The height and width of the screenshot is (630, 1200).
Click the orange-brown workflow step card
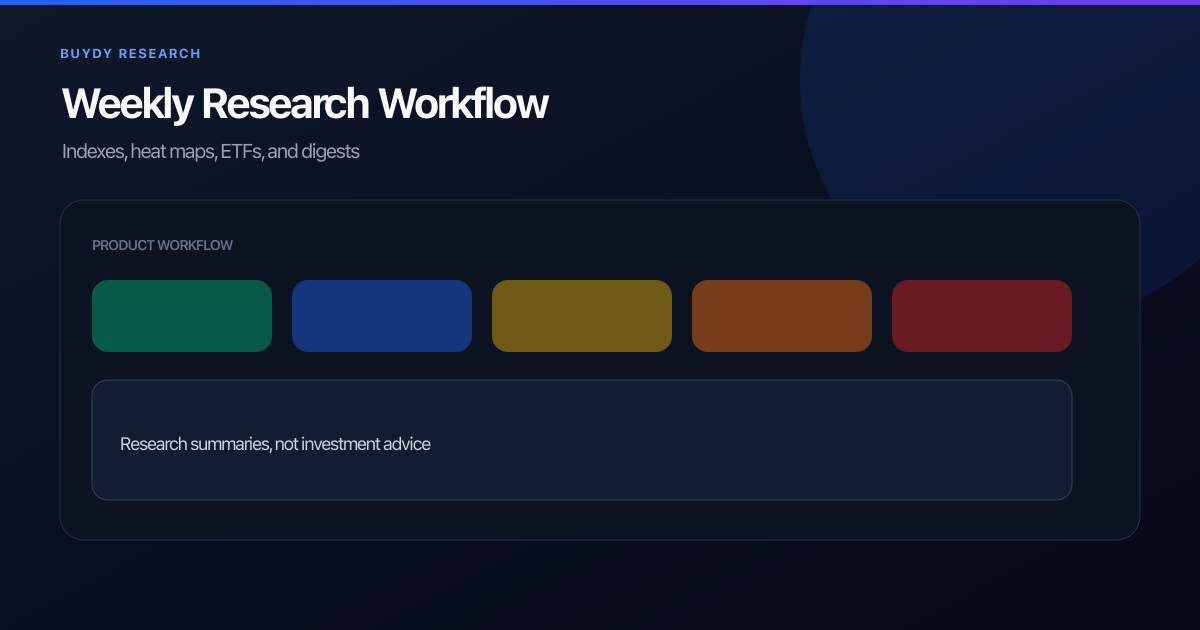pyautogui.click(x=782, y=316)
